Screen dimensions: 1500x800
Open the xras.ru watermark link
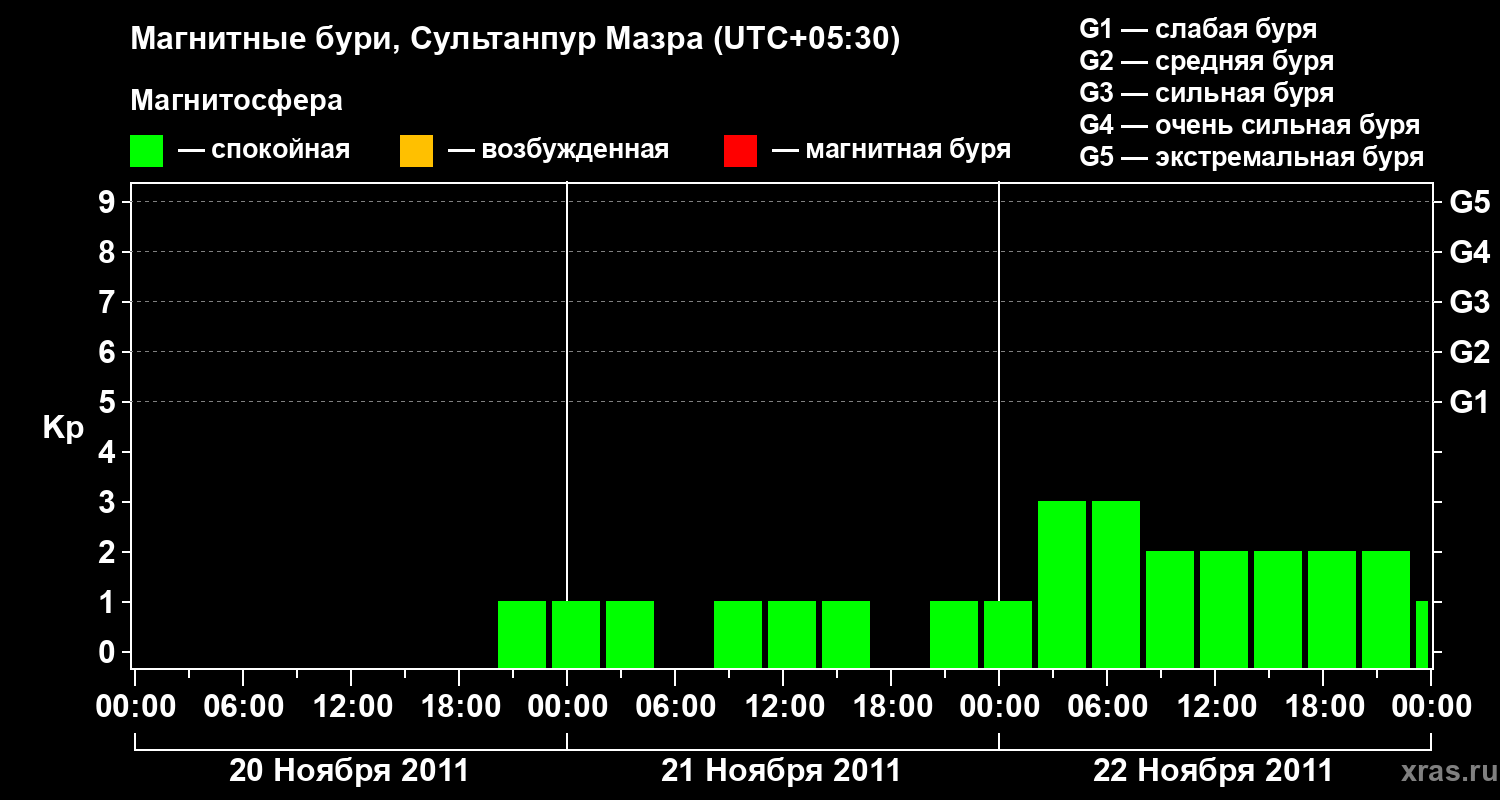click(1442, 771)
